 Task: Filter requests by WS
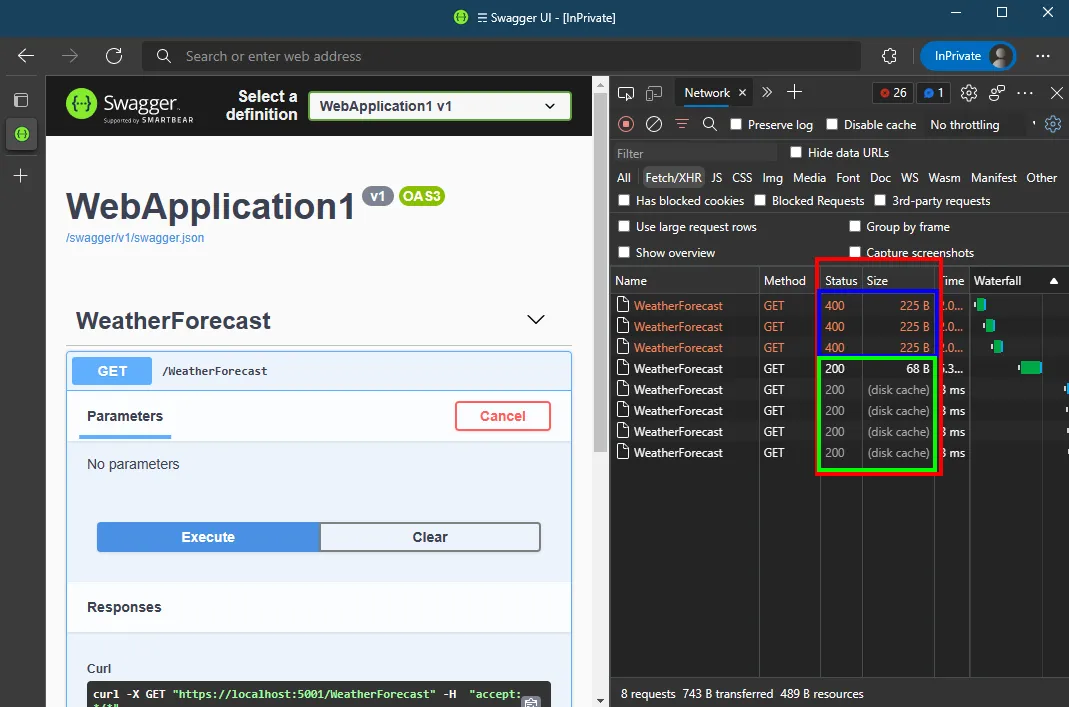(909, 178)
